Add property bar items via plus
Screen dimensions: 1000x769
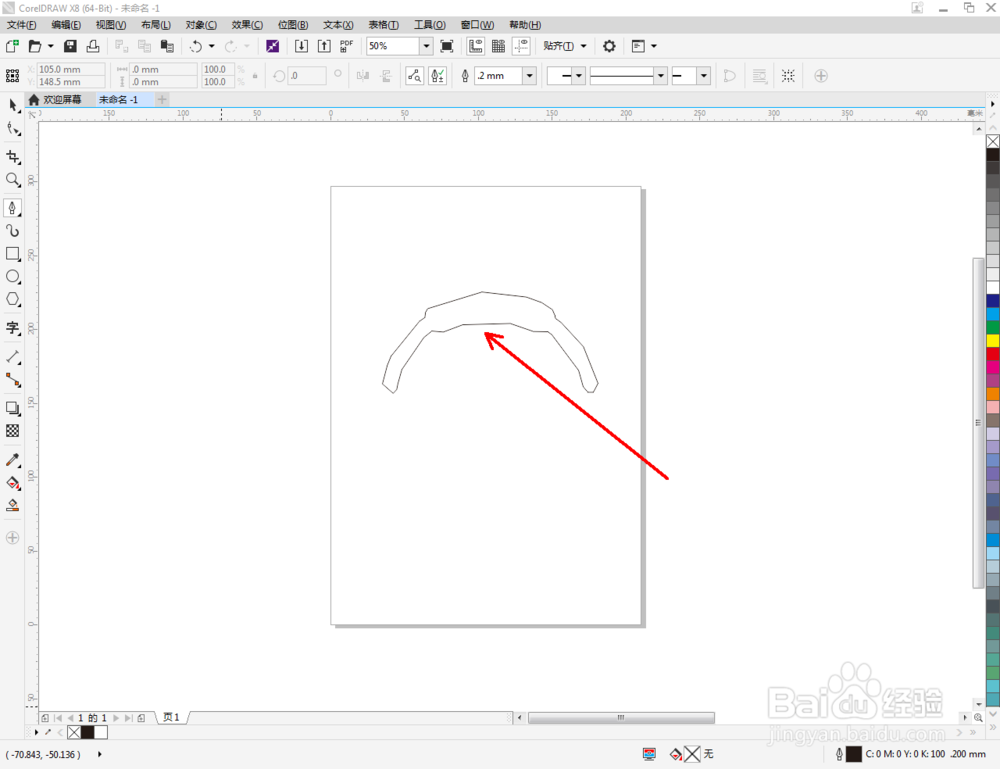click(821, 76)
